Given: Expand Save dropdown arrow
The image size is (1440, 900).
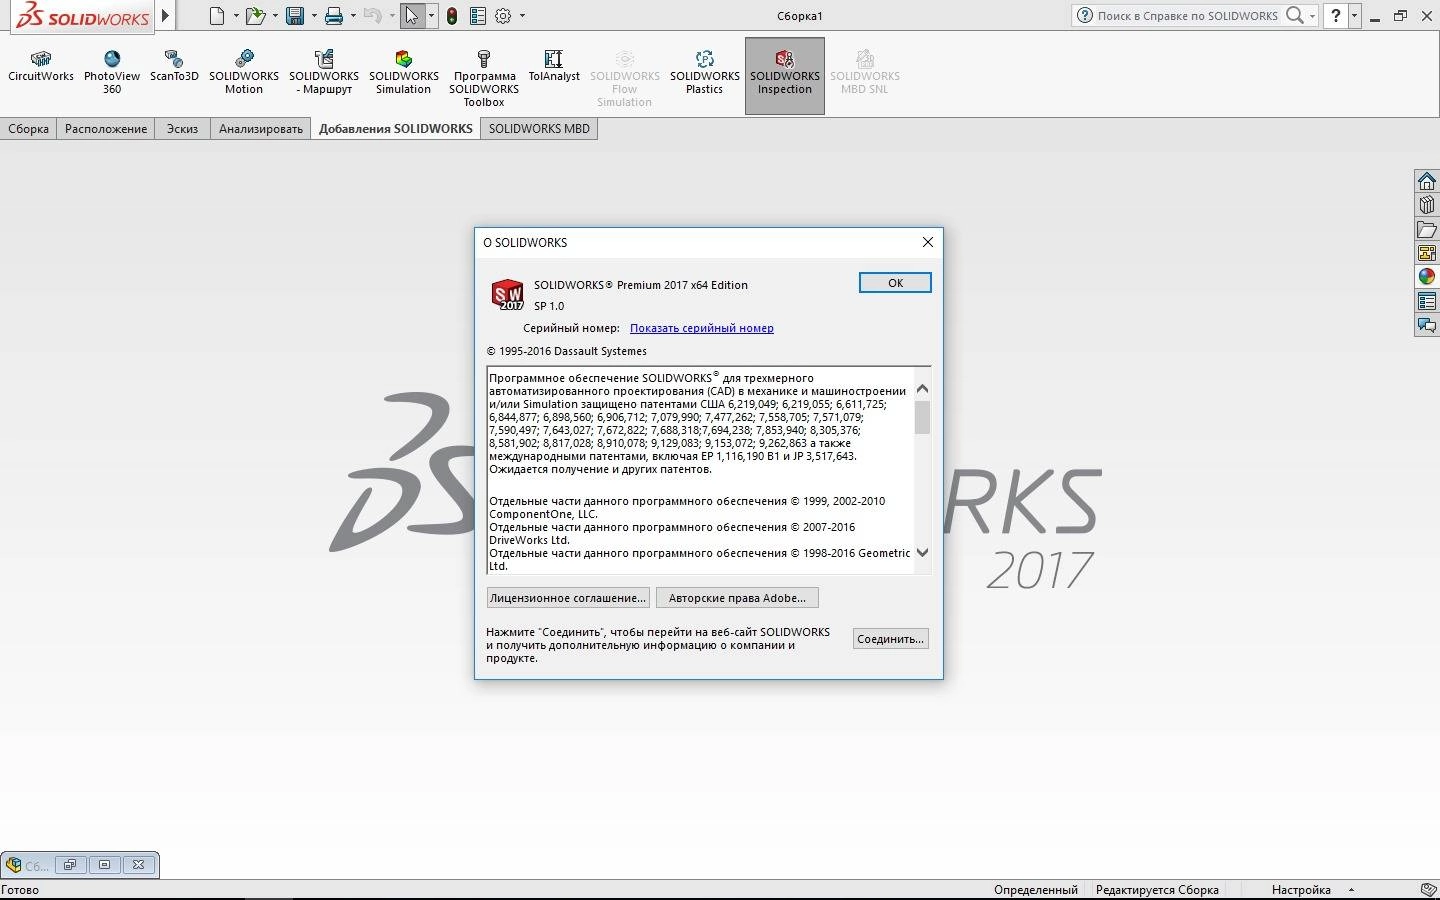Looking at the screenshot, I should coord(314,16).
